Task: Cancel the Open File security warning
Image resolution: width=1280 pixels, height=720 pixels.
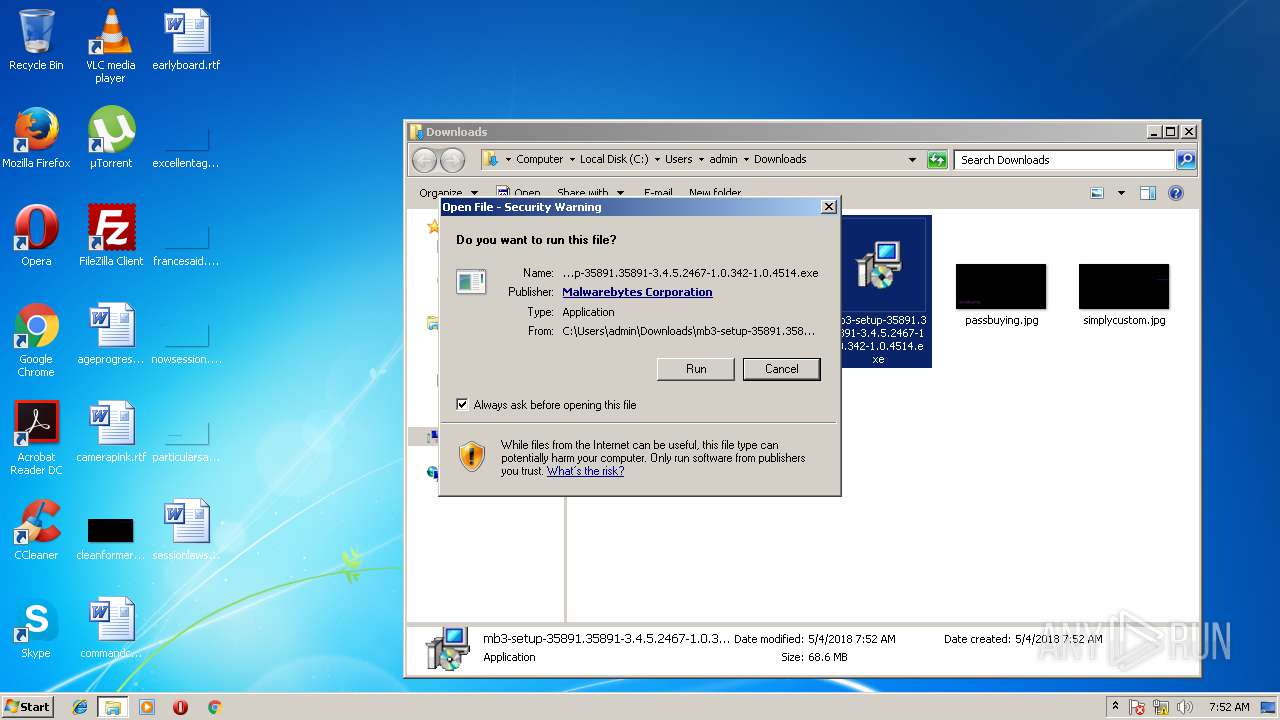Action: [782, 369]
